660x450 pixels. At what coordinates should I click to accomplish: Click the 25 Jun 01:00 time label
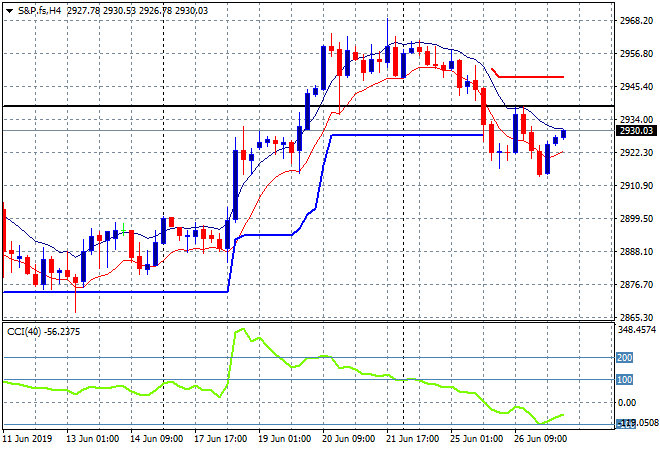pyautogui.click(x=477, y=439)
